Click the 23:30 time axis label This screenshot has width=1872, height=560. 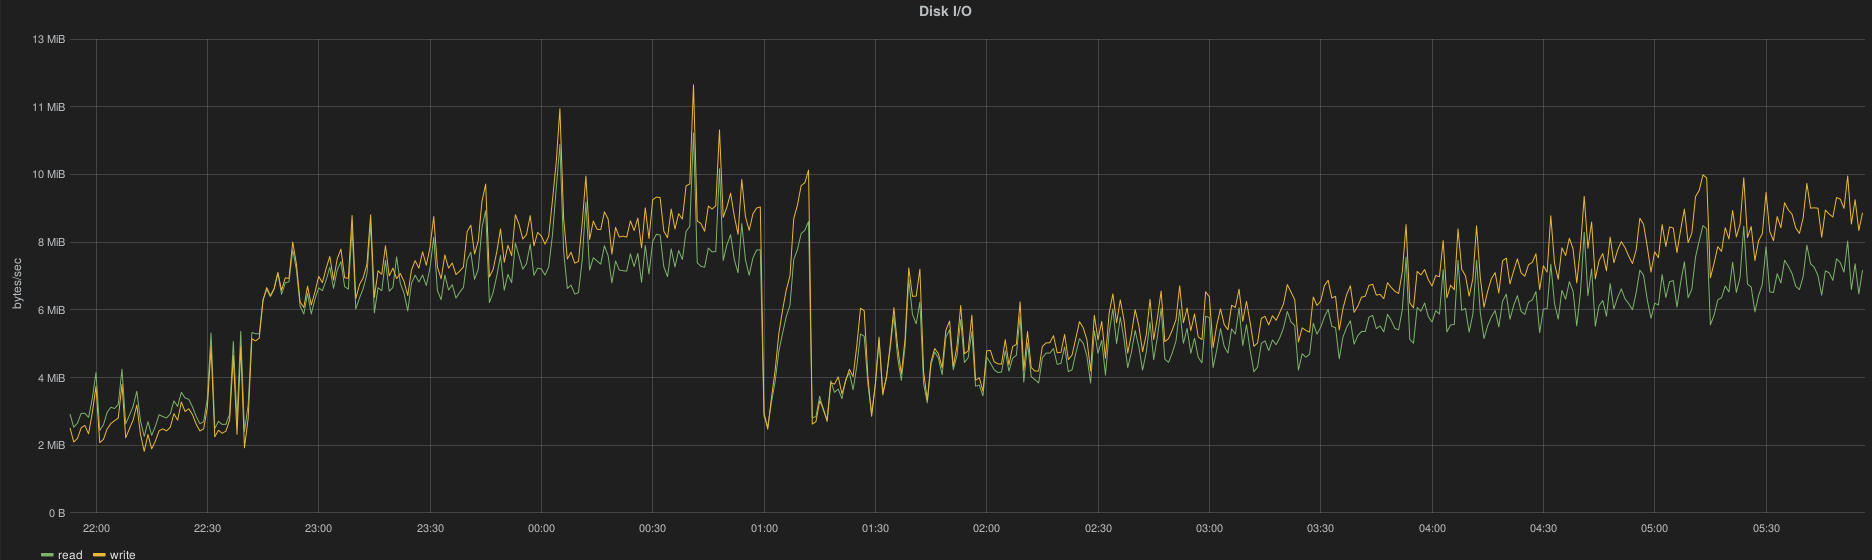(430, 528)
